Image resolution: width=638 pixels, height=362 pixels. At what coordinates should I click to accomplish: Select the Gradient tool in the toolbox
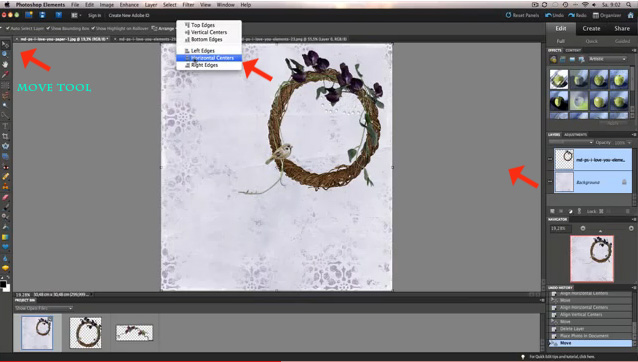tap(5, 237)
